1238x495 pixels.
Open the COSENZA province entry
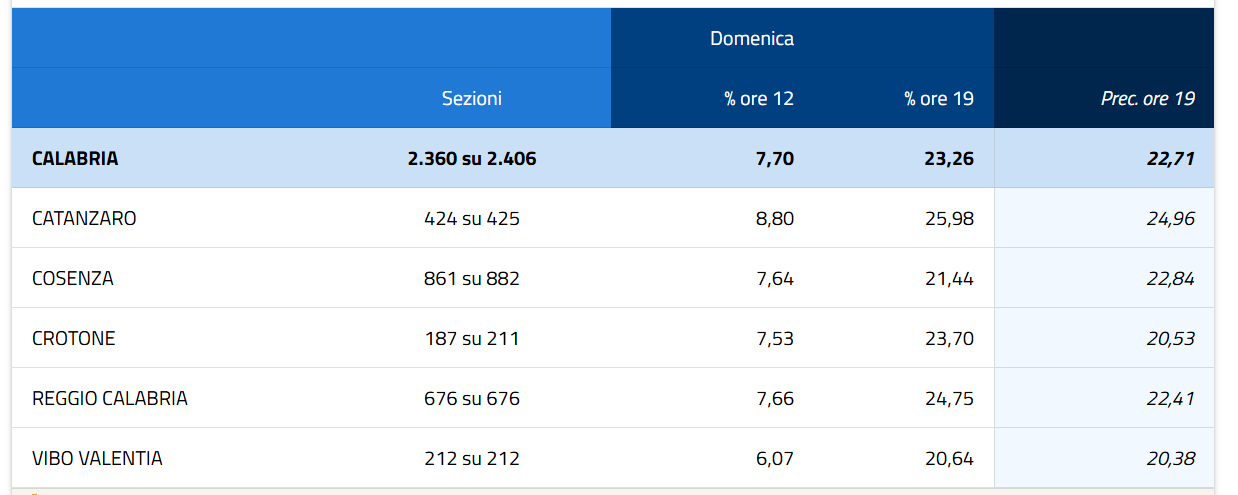coord(73,278)
